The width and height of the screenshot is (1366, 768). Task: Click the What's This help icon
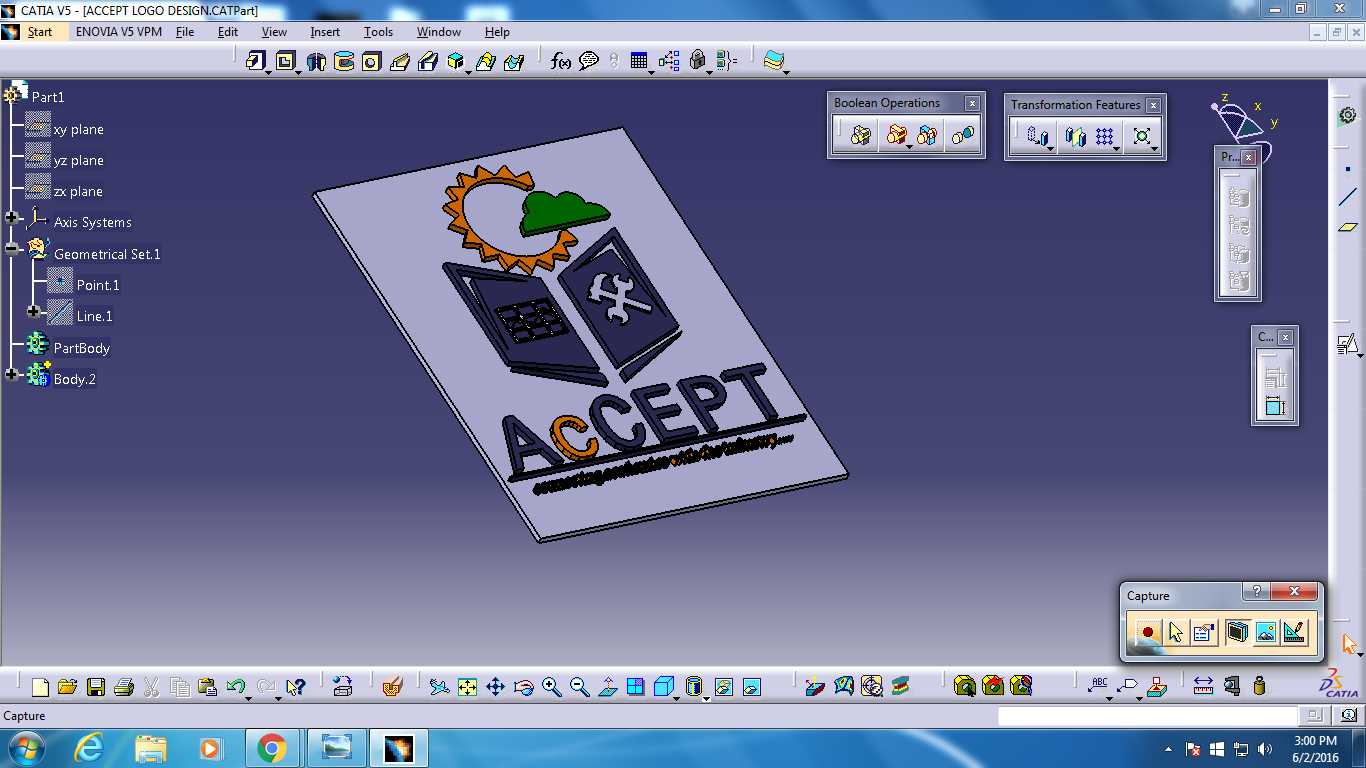point(295,687)
